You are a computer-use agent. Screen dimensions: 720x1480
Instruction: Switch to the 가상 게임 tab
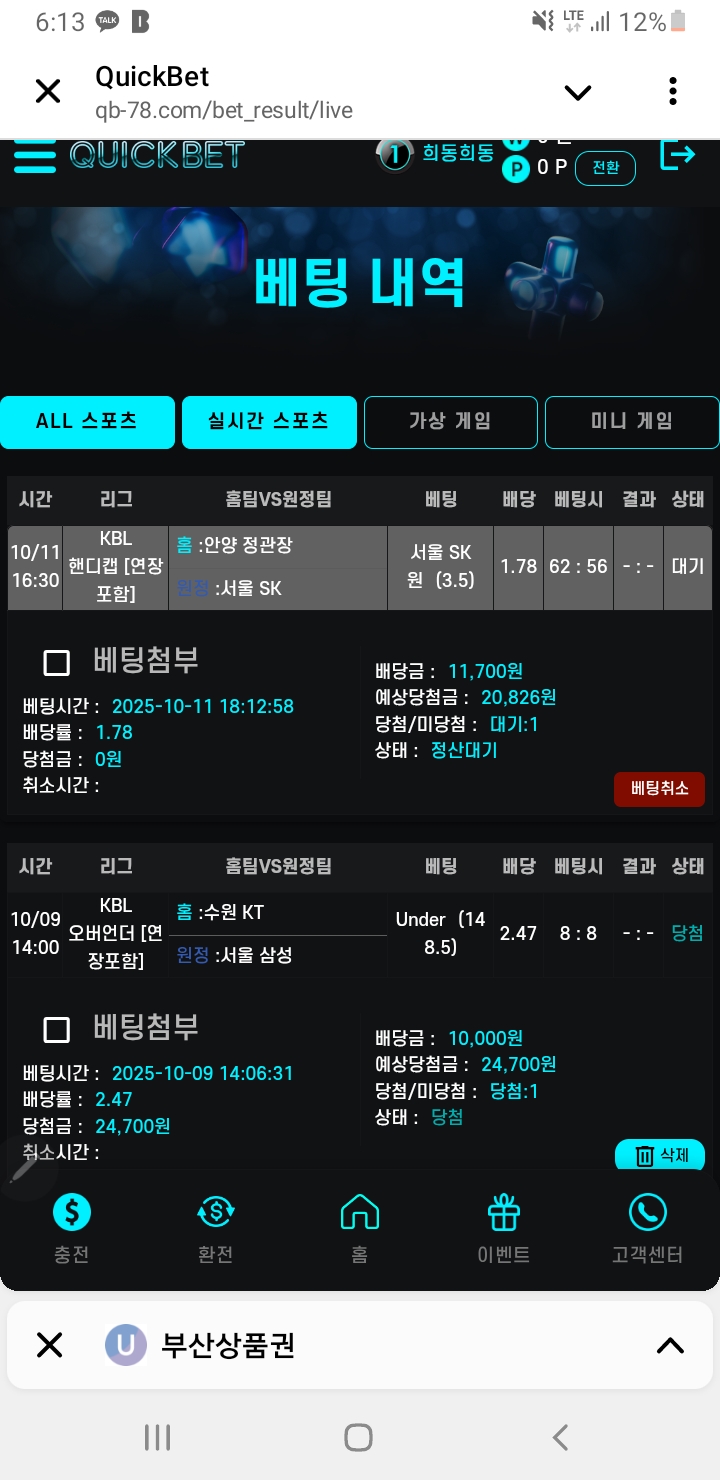[450, 422]
